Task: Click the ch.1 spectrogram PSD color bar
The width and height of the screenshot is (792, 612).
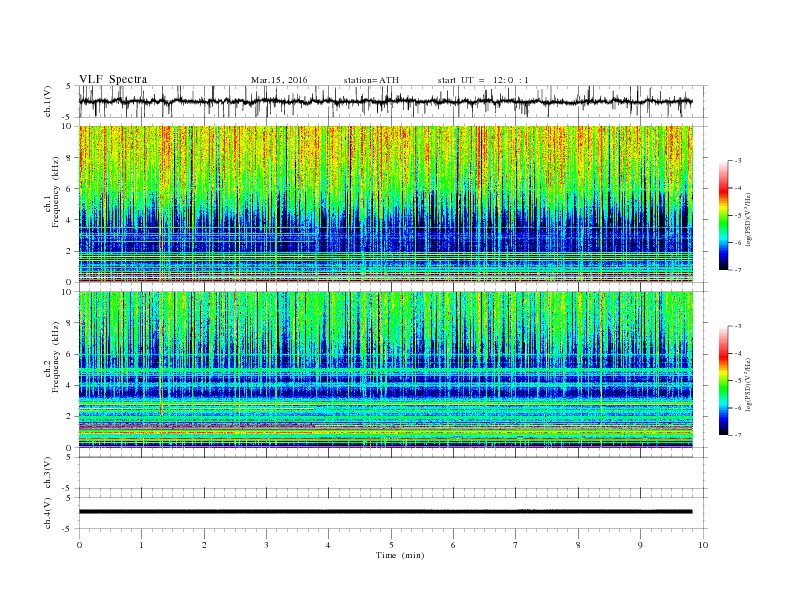Action: tap(724, 215)
